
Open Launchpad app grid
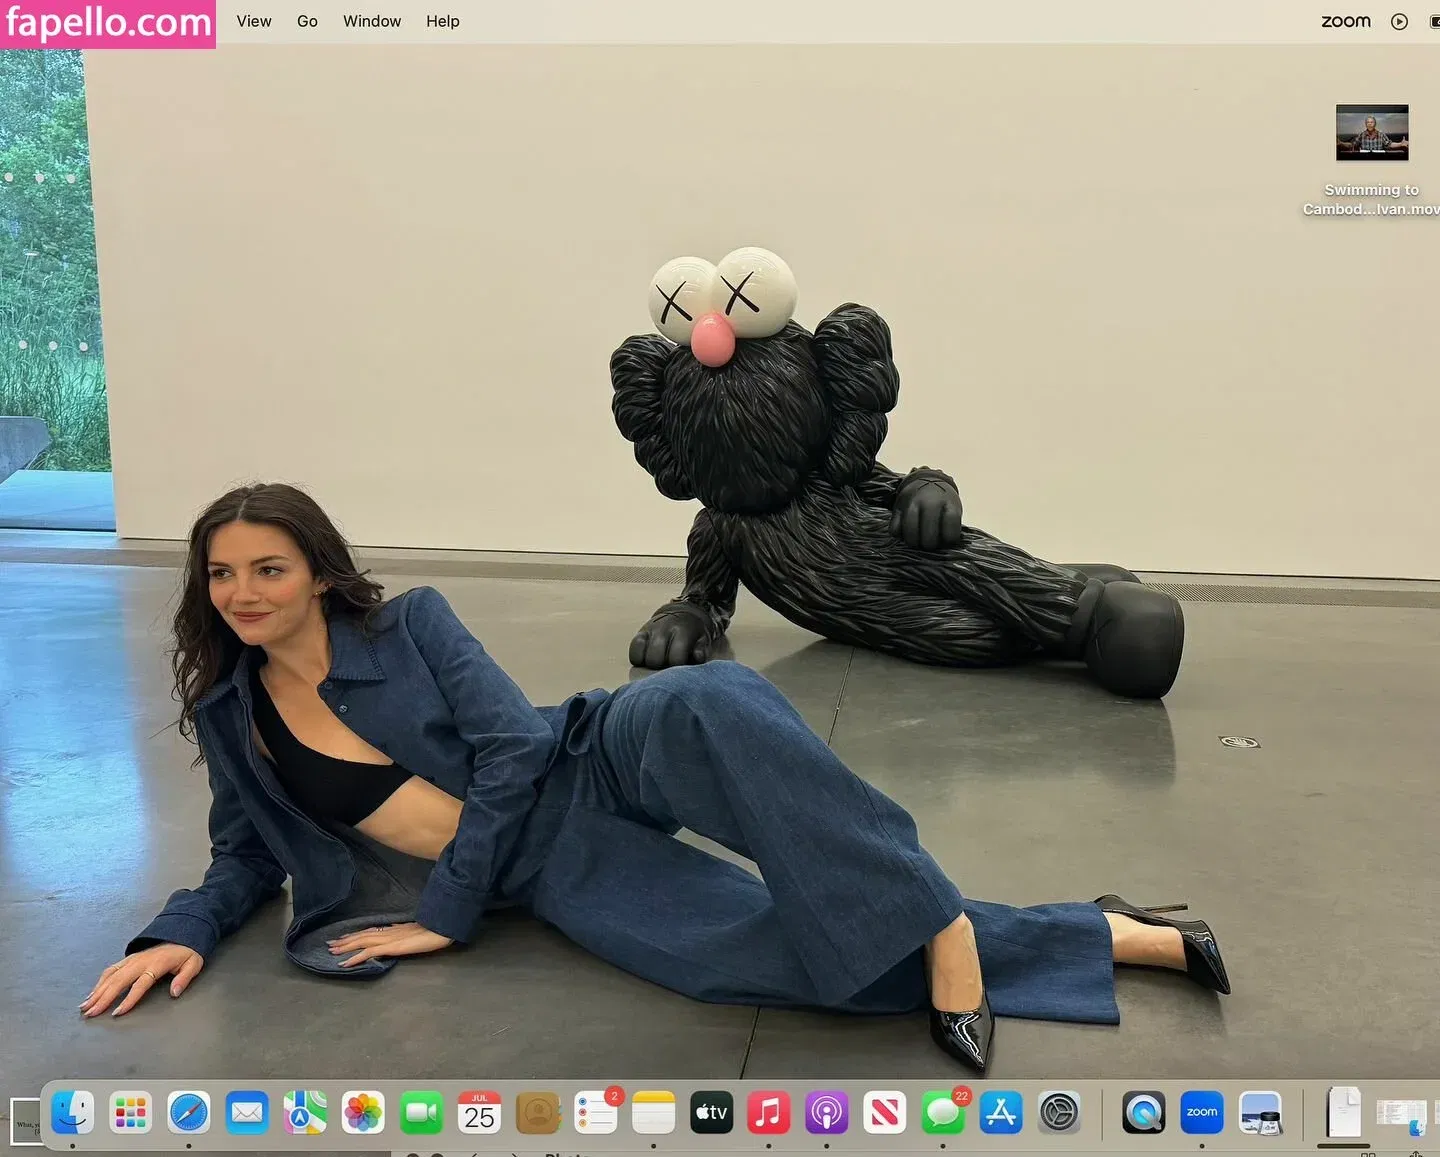click(130, 1112)
